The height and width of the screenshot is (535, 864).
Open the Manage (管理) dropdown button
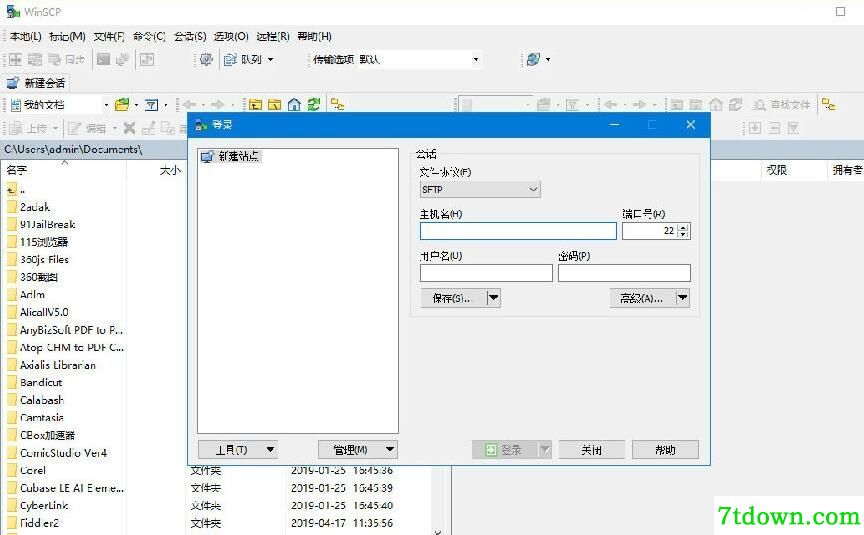click(358, 450)
